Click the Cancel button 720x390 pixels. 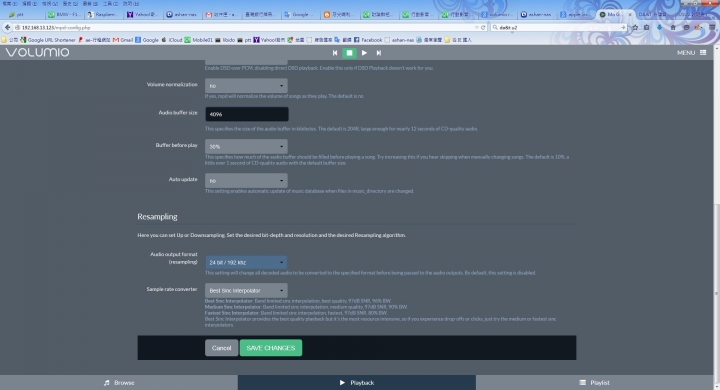[221, 348]
